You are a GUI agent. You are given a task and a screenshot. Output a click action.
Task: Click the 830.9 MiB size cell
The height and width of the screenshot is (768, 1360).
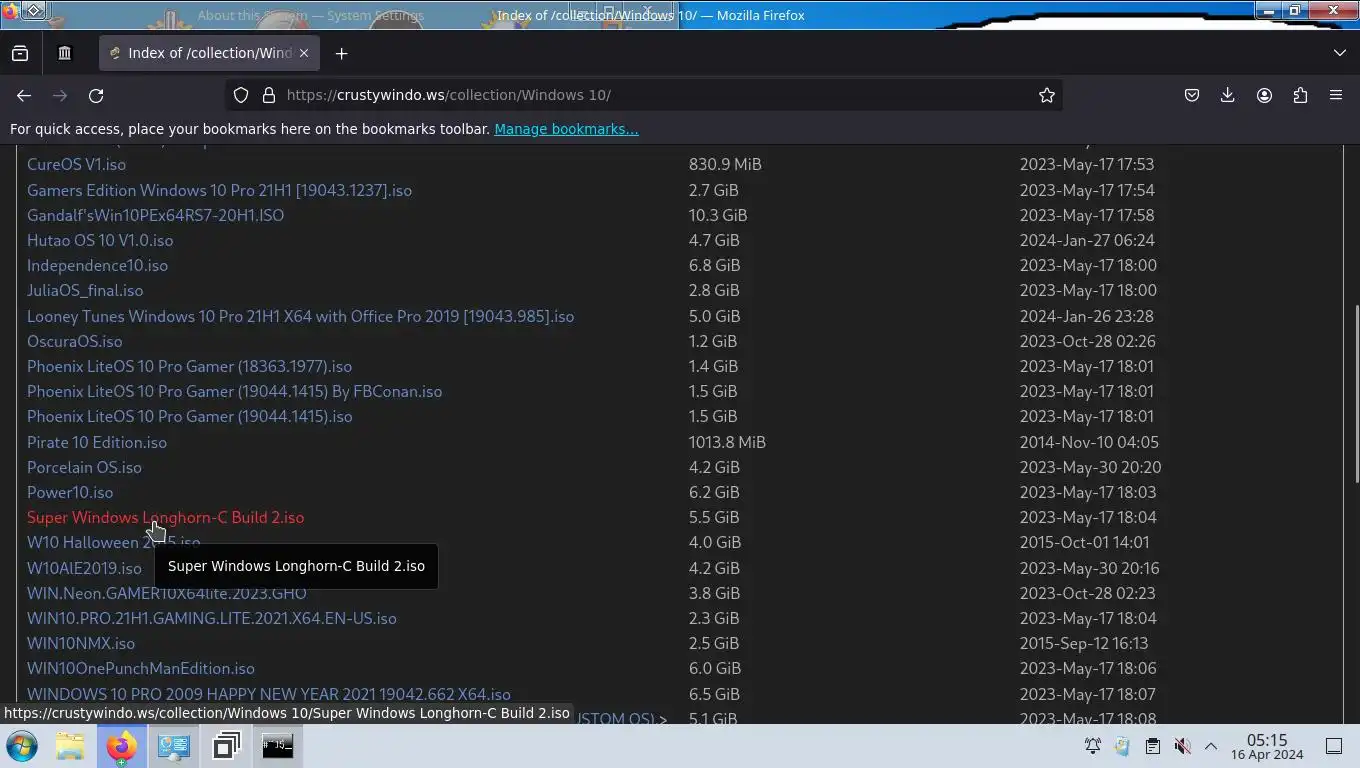point(725,164)
